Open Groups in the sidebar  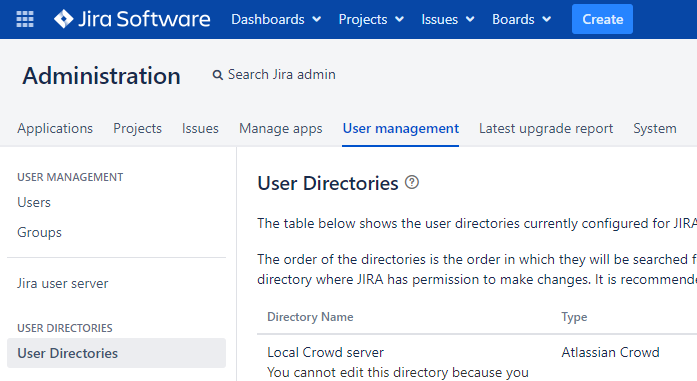(x=39, y=233)
